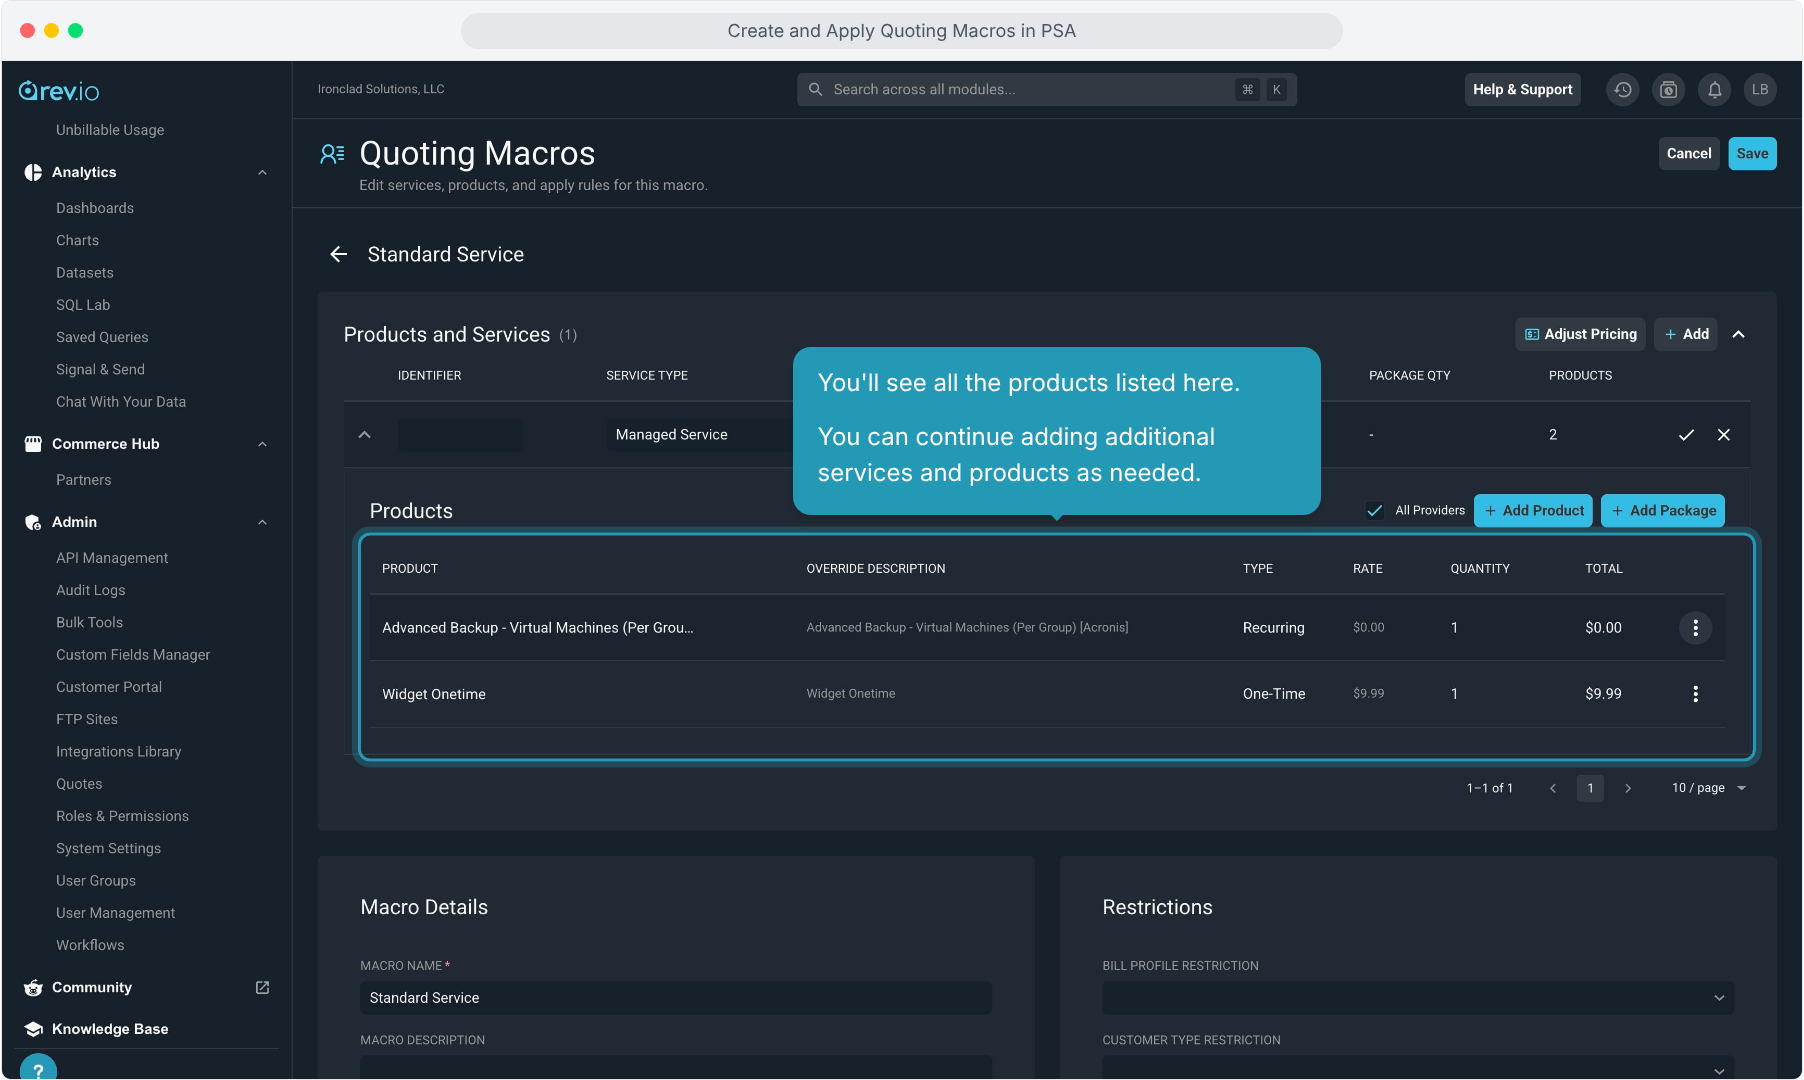Screen dimensions: 1804x1080
Task: Collapse the Managed Service row
Action: pos(365,435)
